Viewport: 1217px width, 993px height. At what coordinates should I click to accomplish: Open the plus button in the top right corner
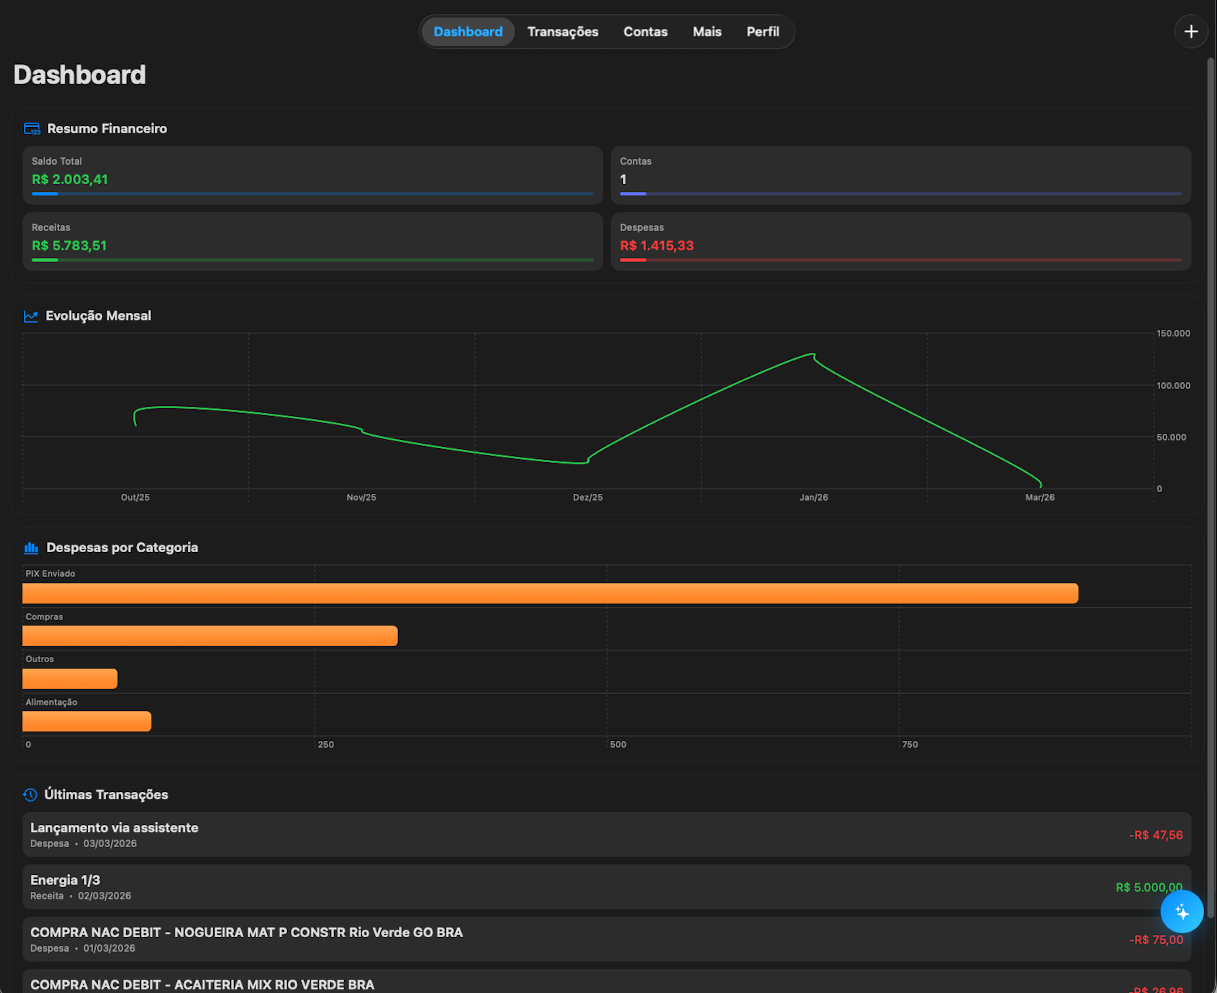[1191, 31]
